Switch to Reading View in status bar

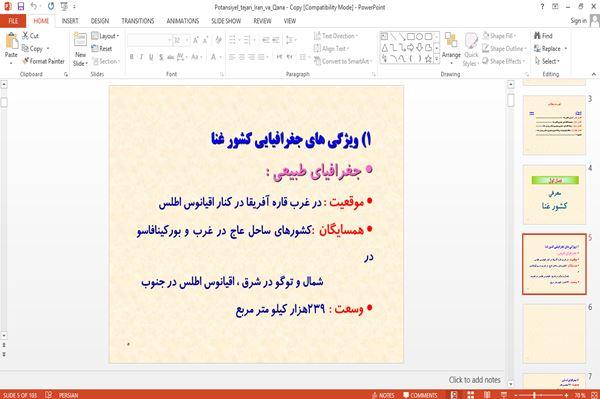point(487,395)
